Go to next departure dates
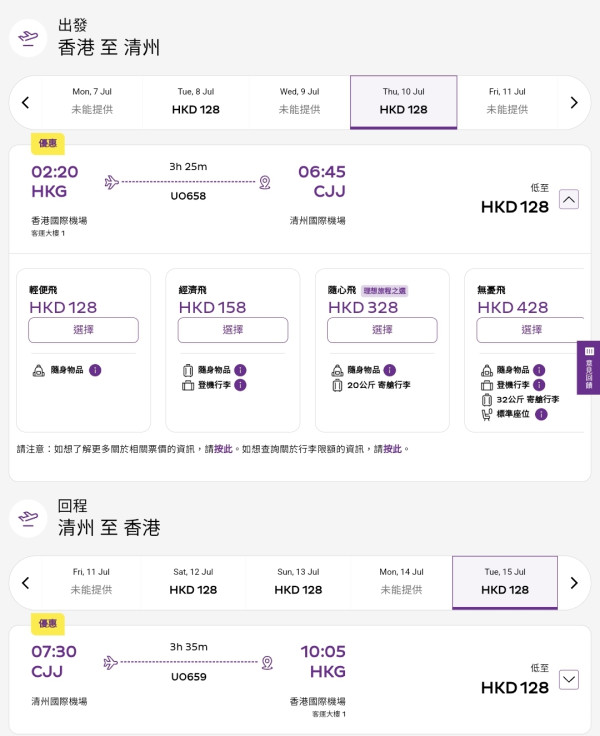600x736 pixels. tap(574, 102)
